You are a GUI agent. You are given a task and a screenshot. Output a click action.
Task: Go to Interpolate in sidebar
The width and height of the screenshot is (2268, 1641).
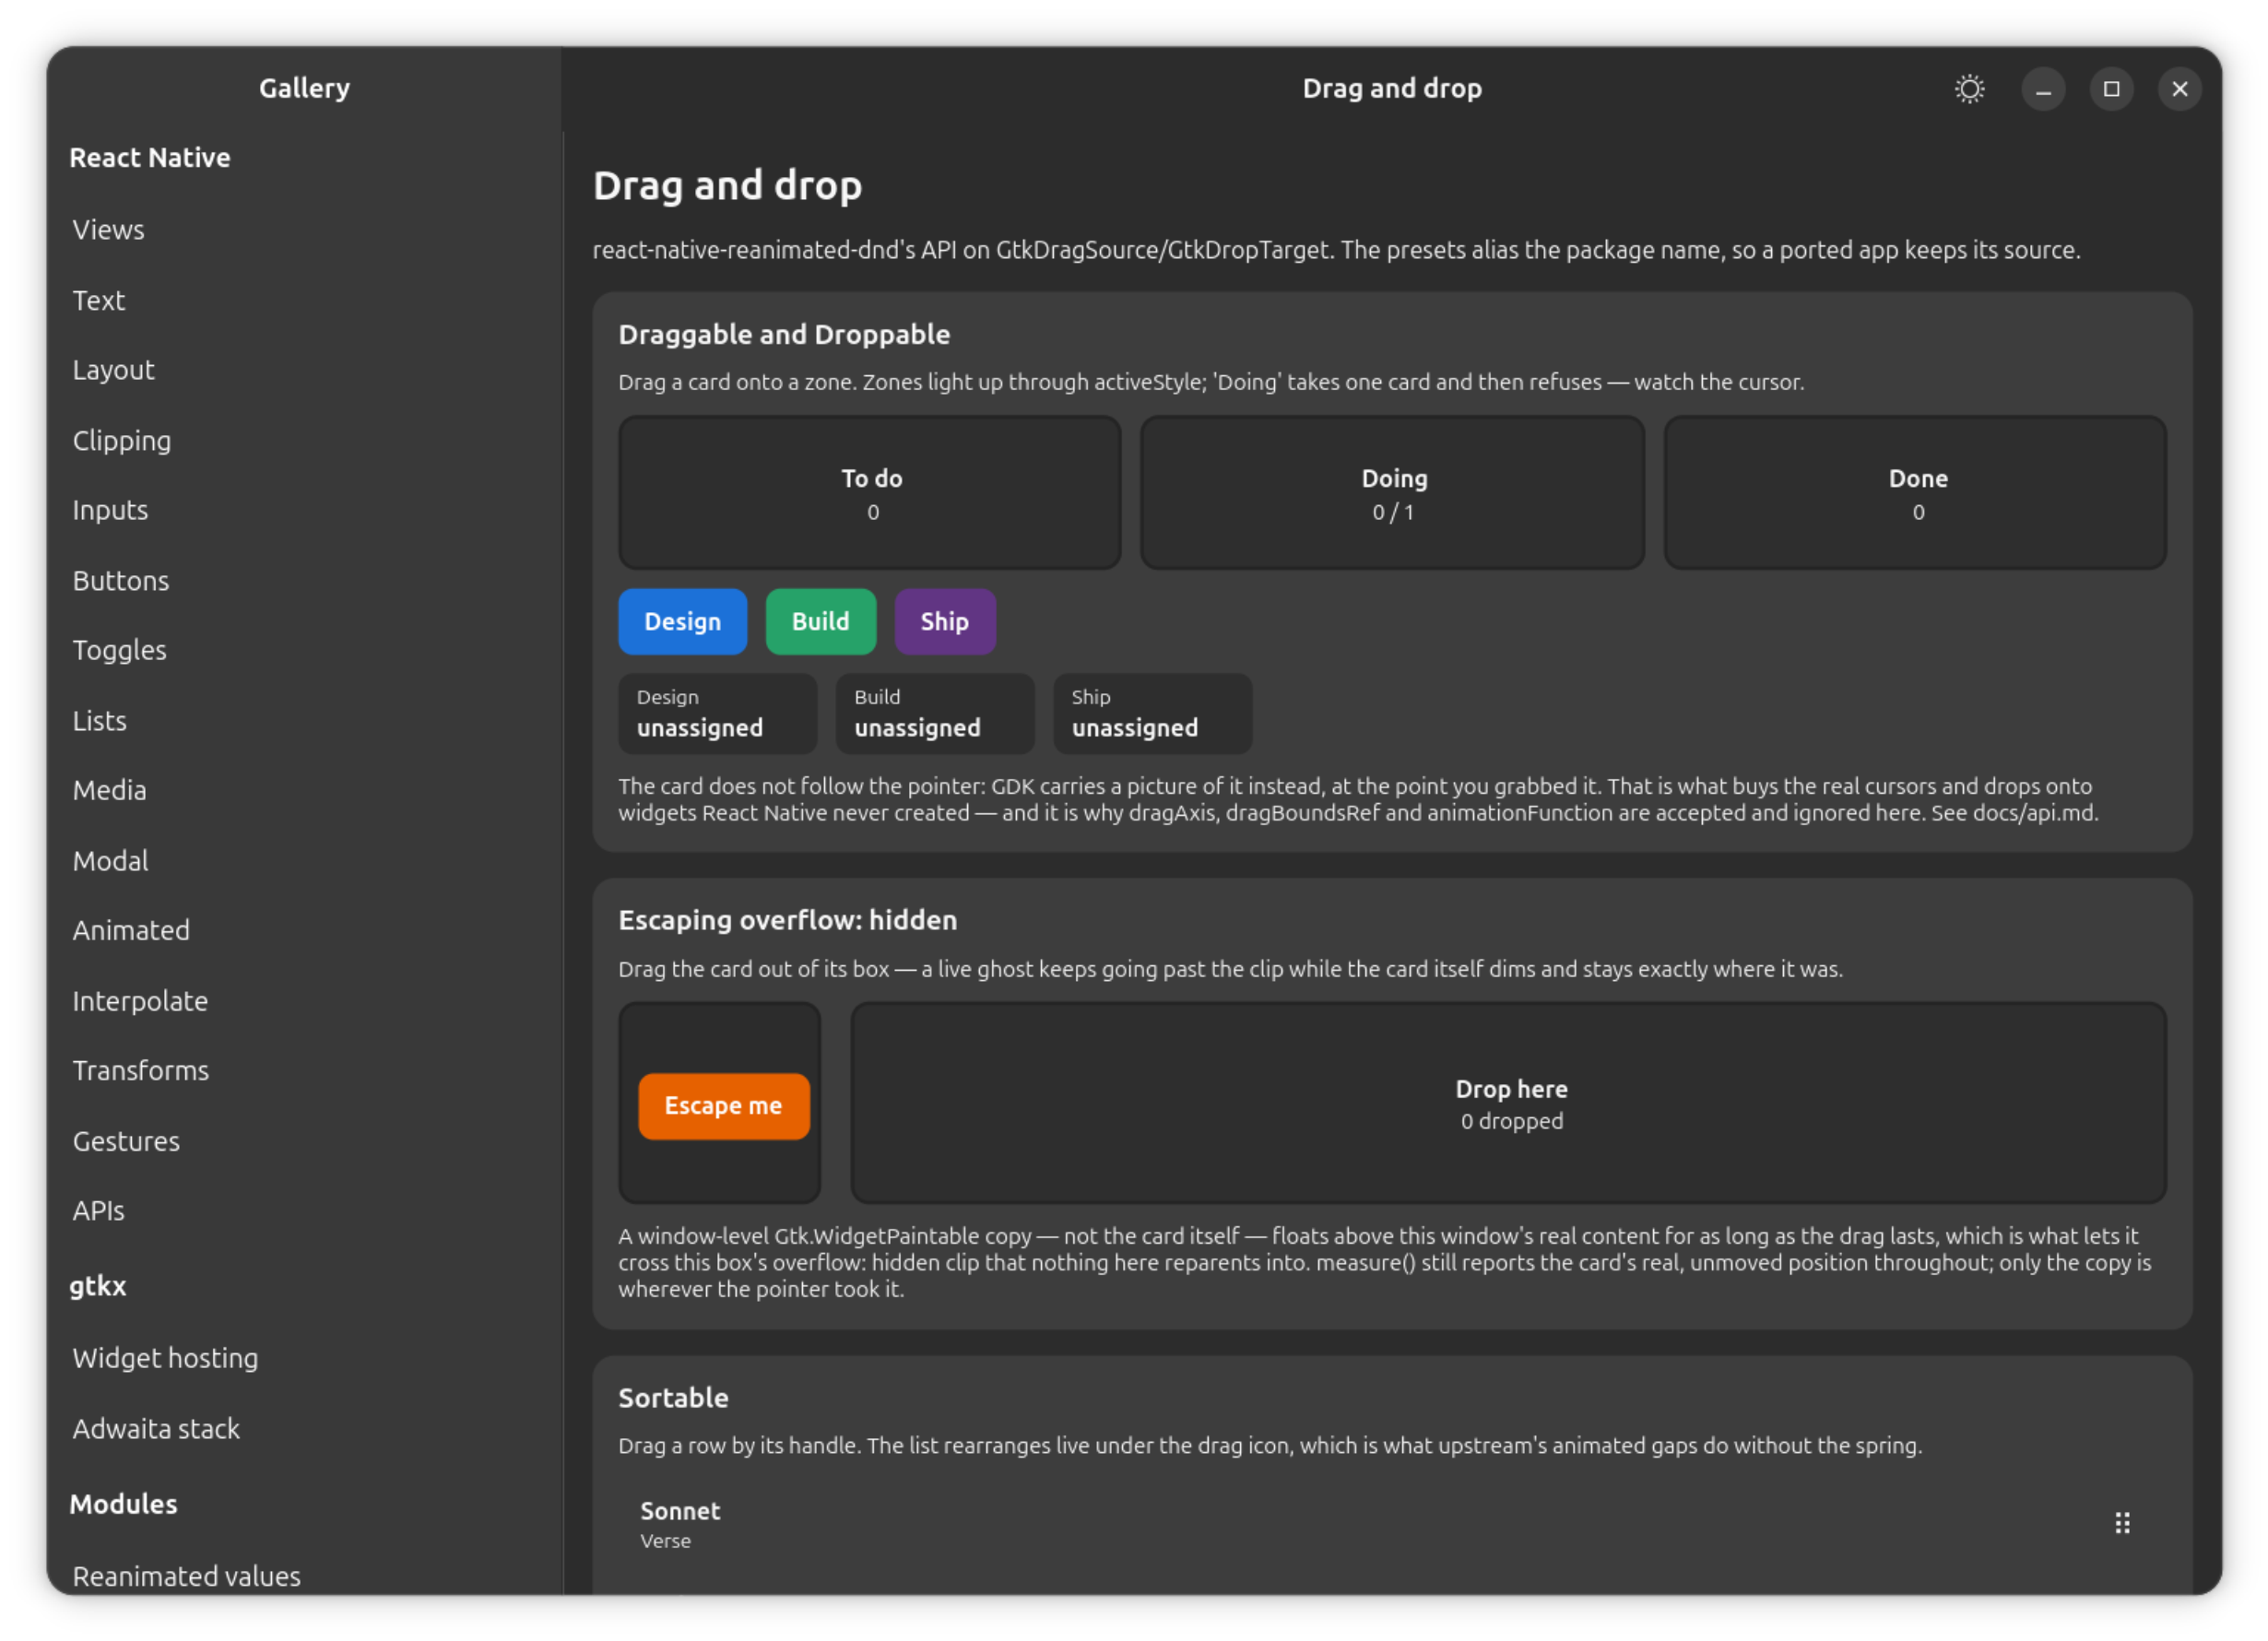pos(304,1000)
